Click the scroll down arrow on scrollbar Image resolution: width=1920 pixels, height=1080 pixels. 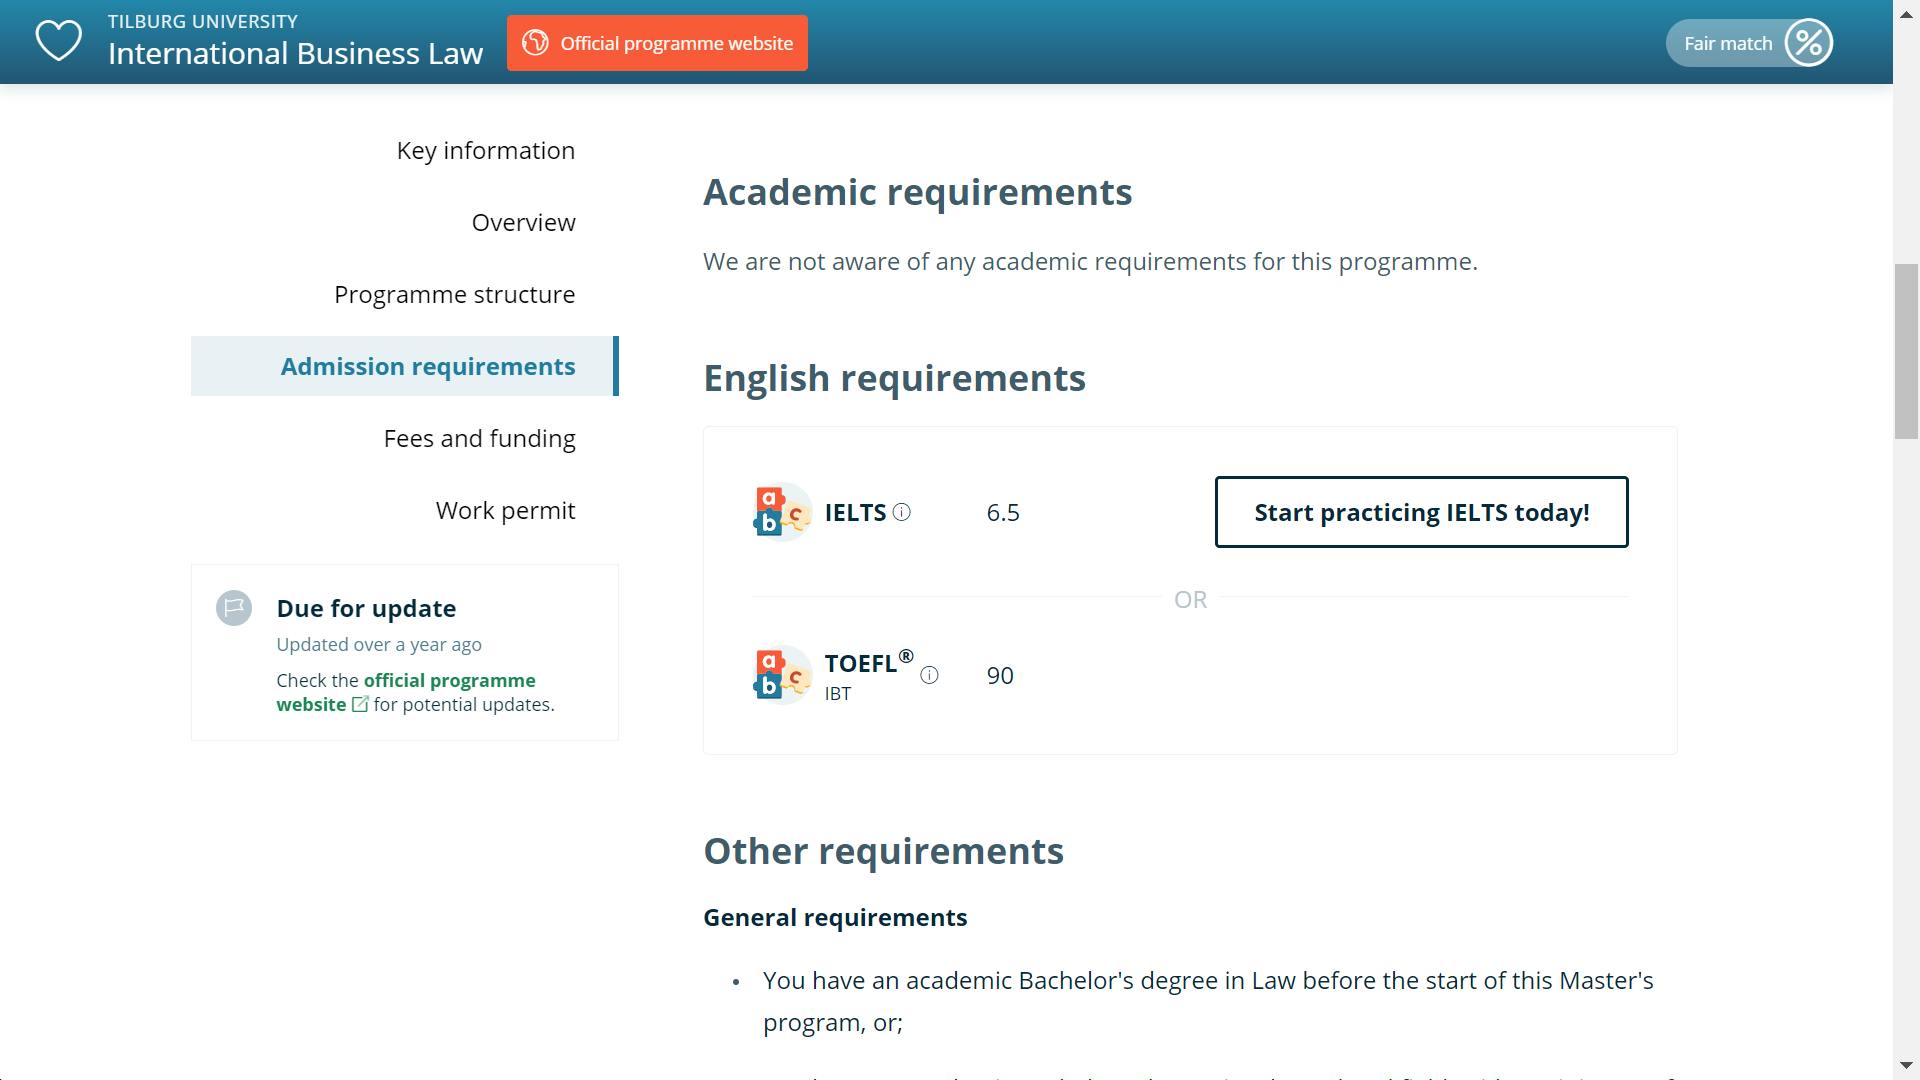coord(1906,1066)
